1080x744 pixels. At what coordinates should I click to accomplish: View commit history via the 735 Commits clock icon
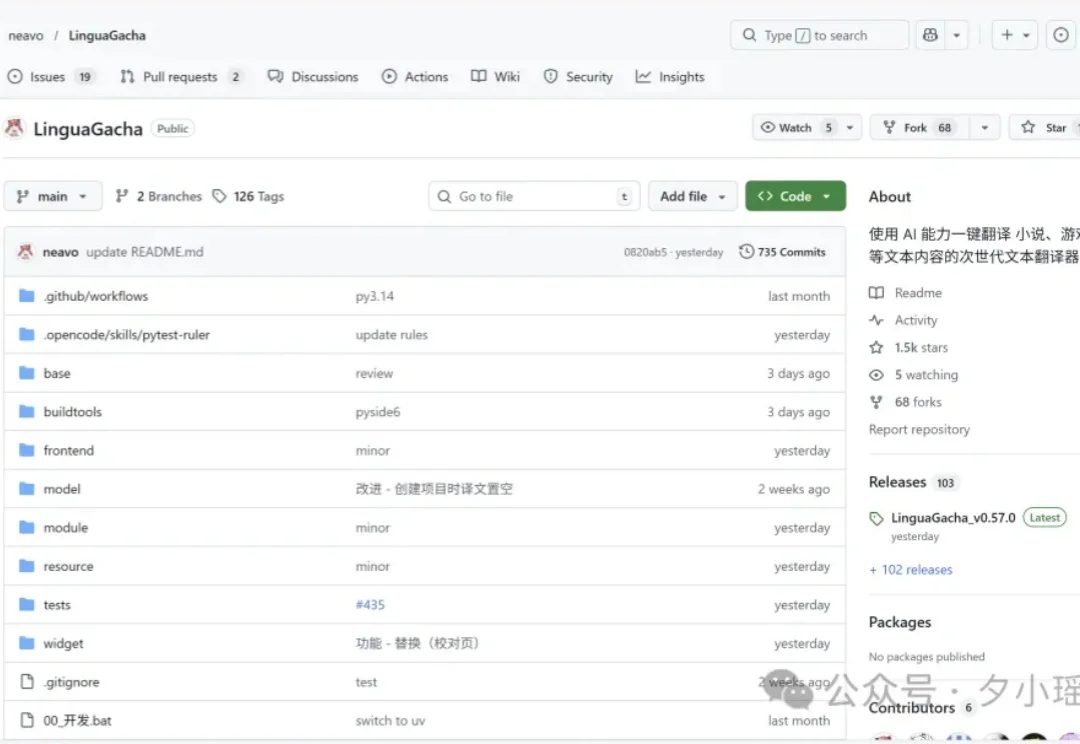[x=745, y=251]
